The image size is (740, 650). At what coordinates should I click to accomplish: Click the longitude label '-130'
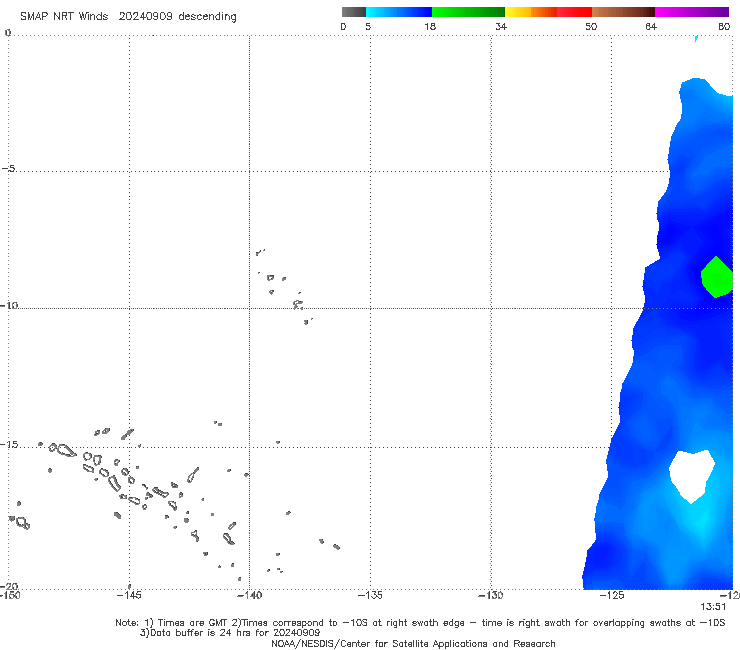point(491,595)
